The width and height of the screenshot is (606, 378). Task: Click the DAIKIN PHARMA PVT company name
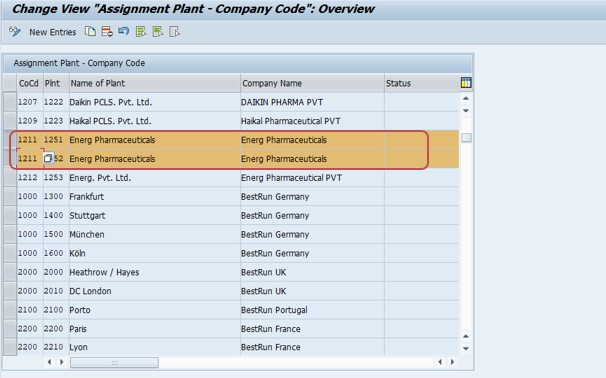[x=282, y=102]
